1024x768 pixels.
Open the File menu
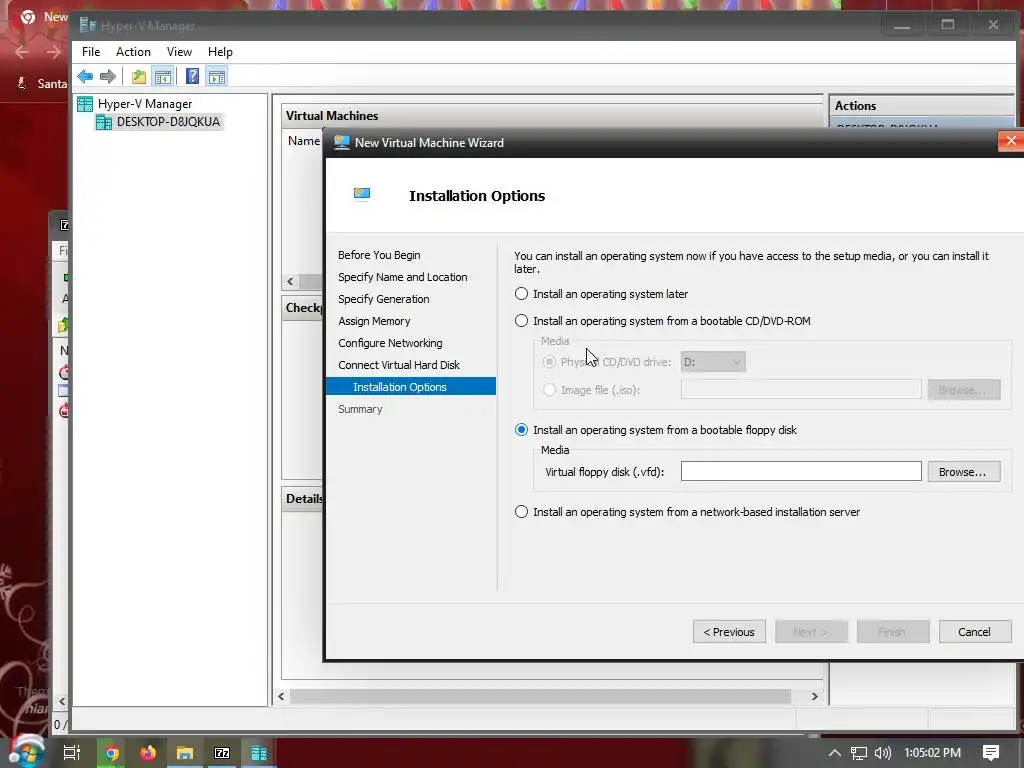pyautogui.click(x=91, y=52)
